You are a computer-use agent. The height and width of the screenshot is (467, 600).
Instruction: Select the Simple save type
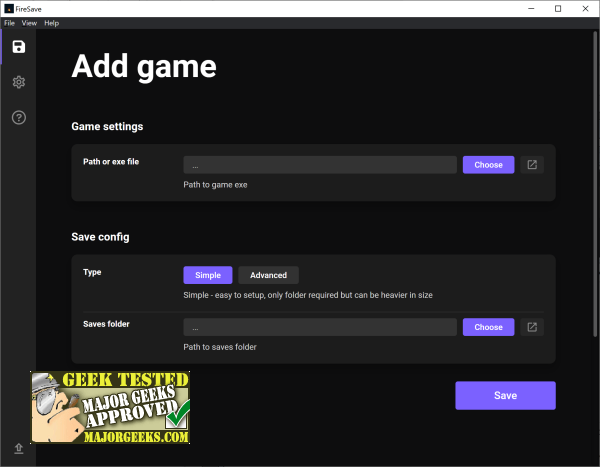click(x=208, y=275)
